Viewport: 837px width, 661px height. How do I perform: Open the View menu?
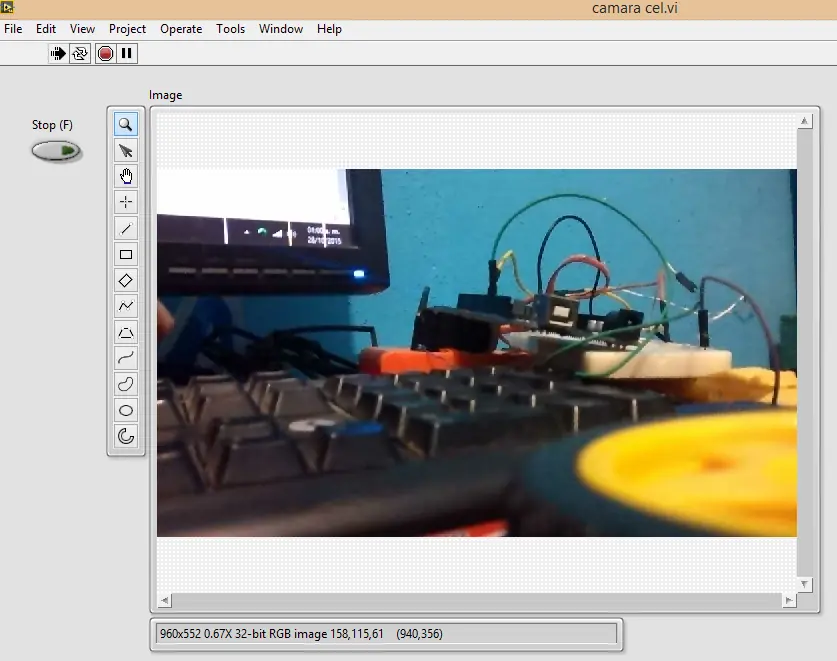[x=82, y=29]
